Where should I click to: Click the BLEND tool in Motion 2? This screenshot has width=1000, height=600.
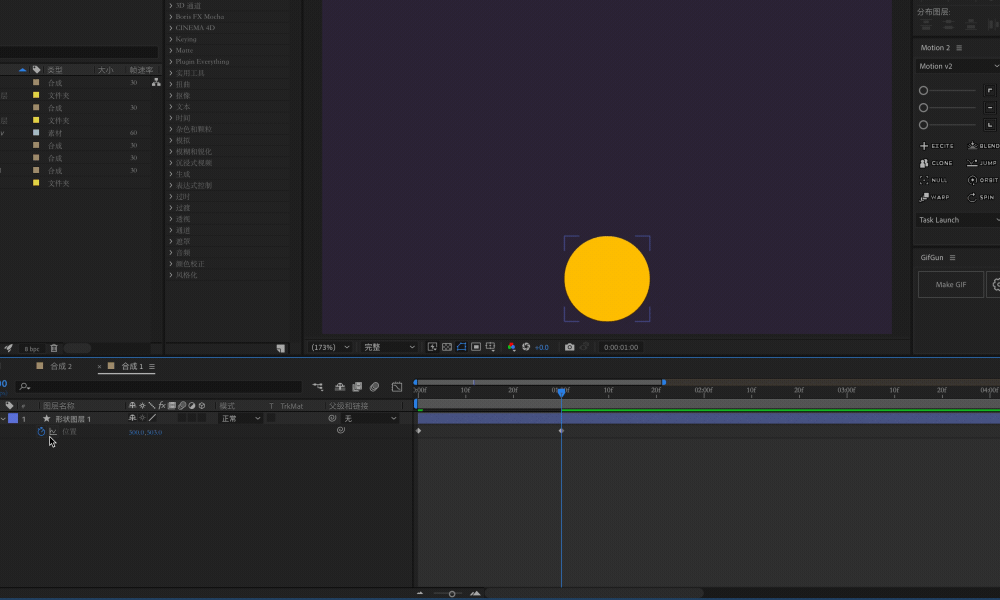tap(983, 146)
